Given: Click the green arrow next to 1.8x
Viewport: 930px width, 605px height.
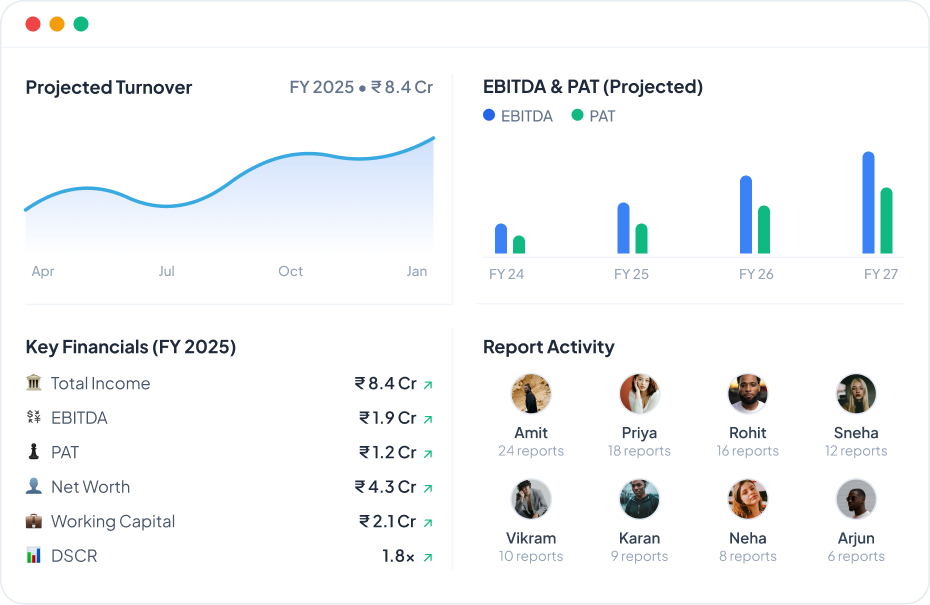Looking at the screenshot, I should pos(428,557).
